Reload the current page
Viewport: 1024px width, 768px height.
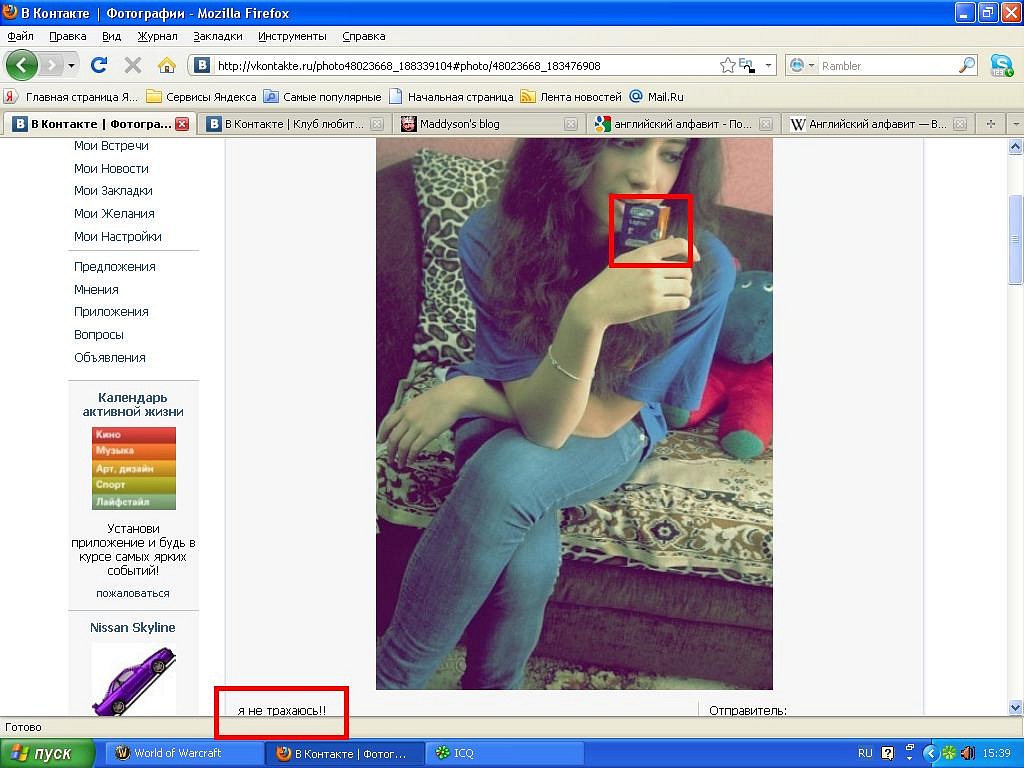[x=99, y=65]
